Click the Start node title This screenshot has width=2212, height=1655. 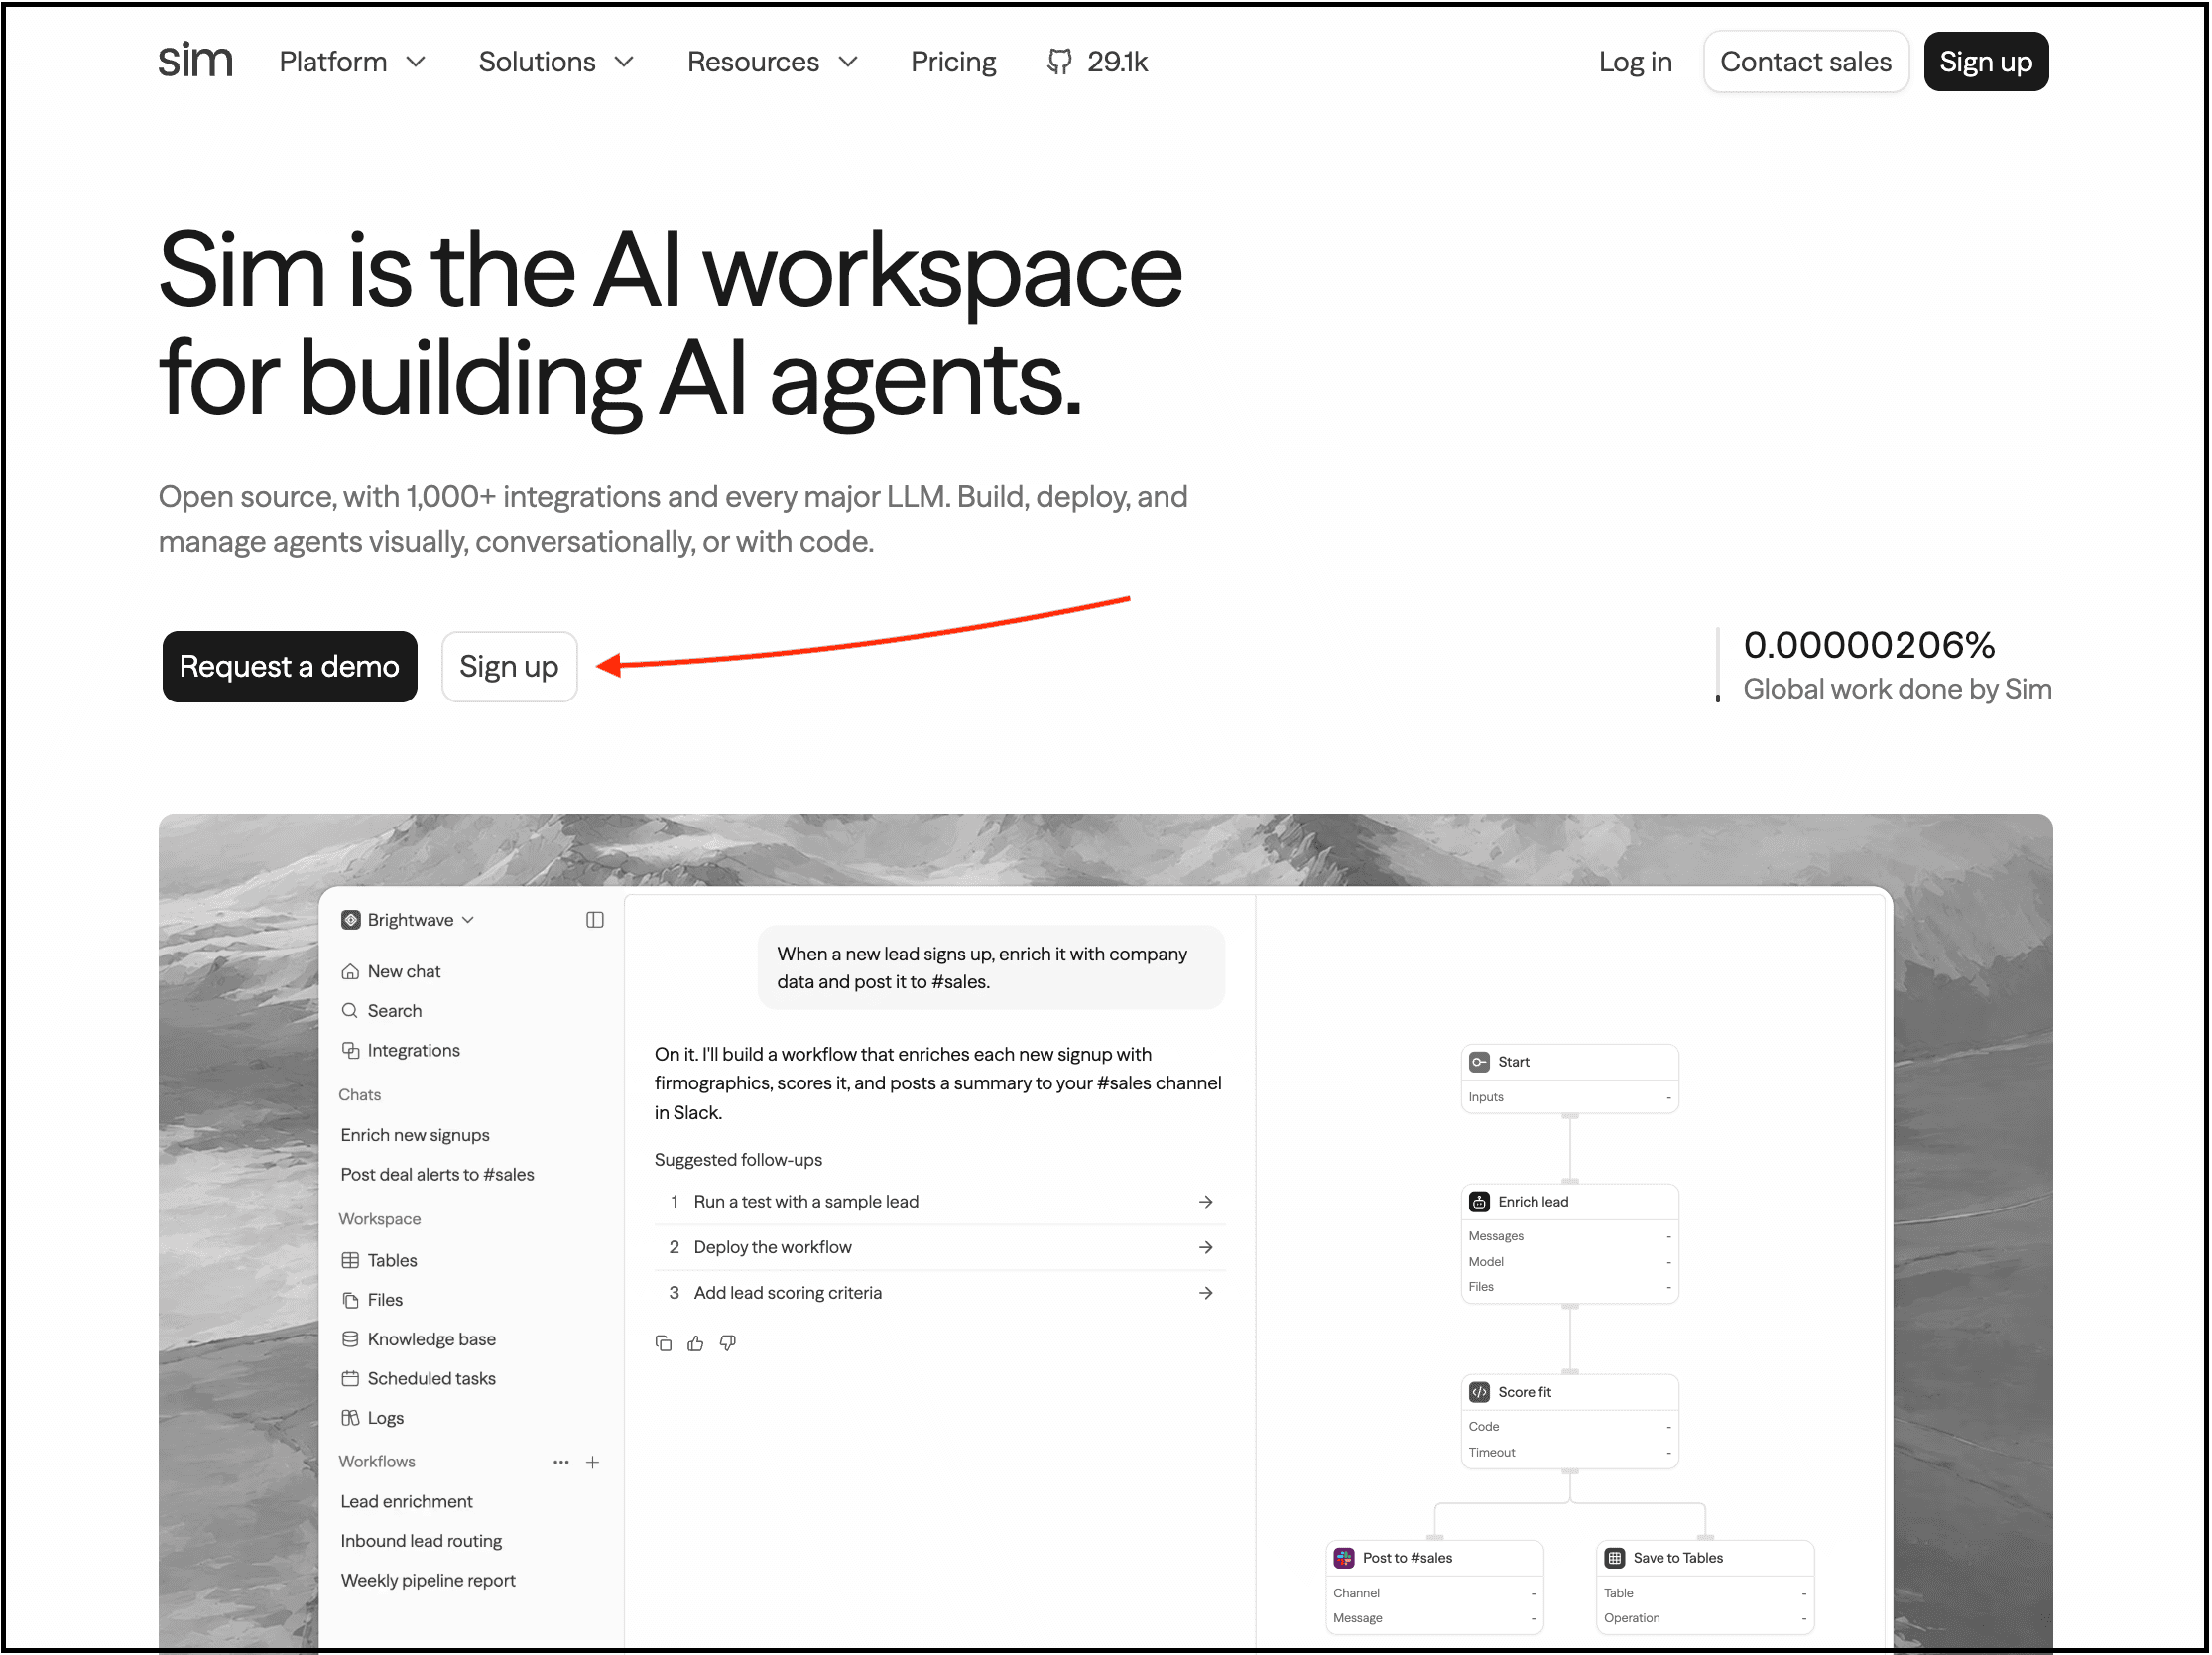[x=1514, y=1062]
